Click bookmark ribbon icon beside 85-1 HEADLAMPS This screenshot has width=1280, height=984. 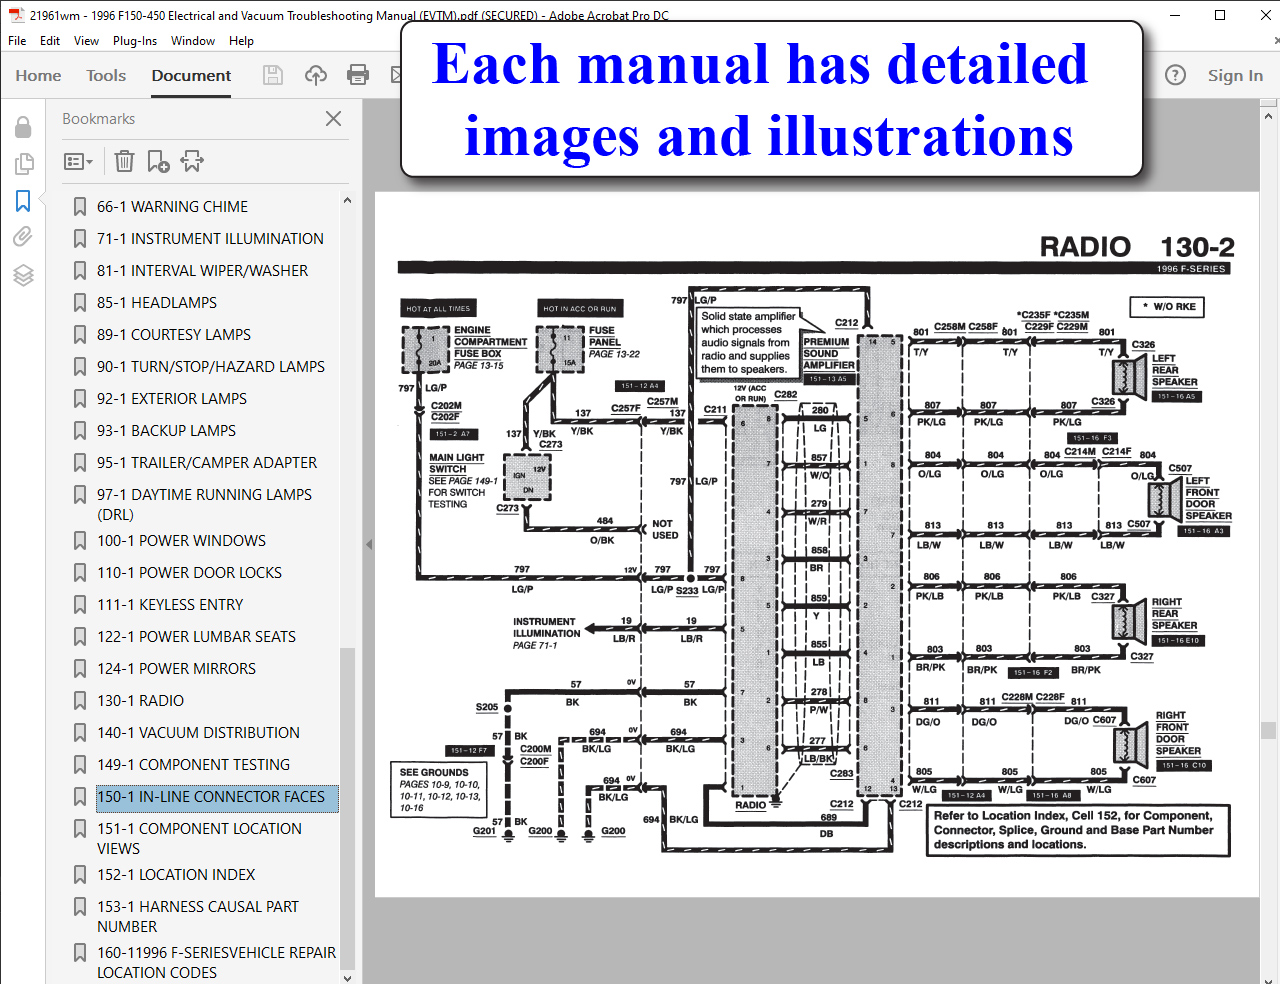(80, 303)
